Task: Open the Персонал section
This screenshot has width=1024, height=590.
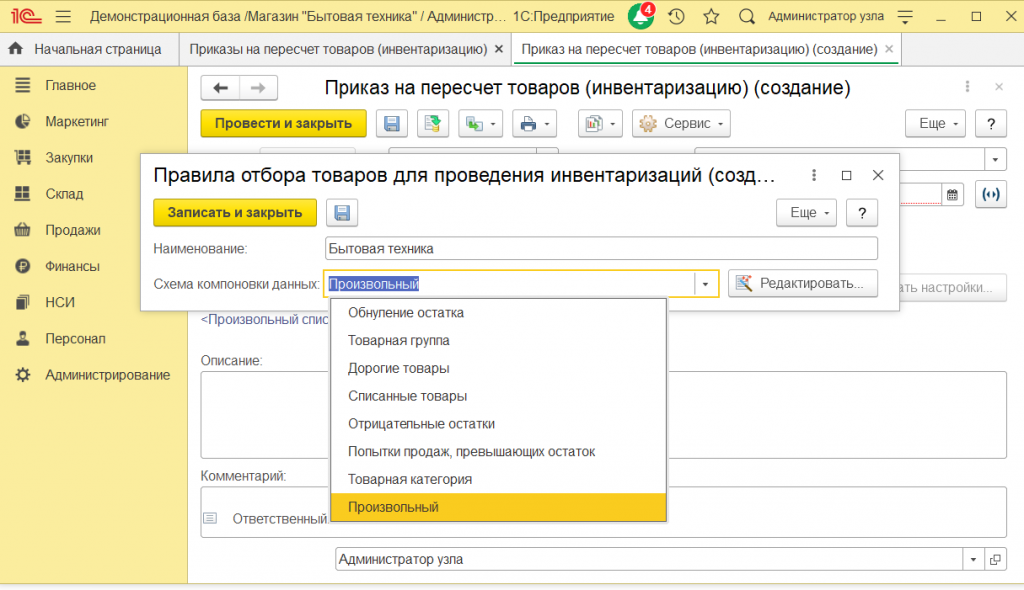Action: point(75,339)
